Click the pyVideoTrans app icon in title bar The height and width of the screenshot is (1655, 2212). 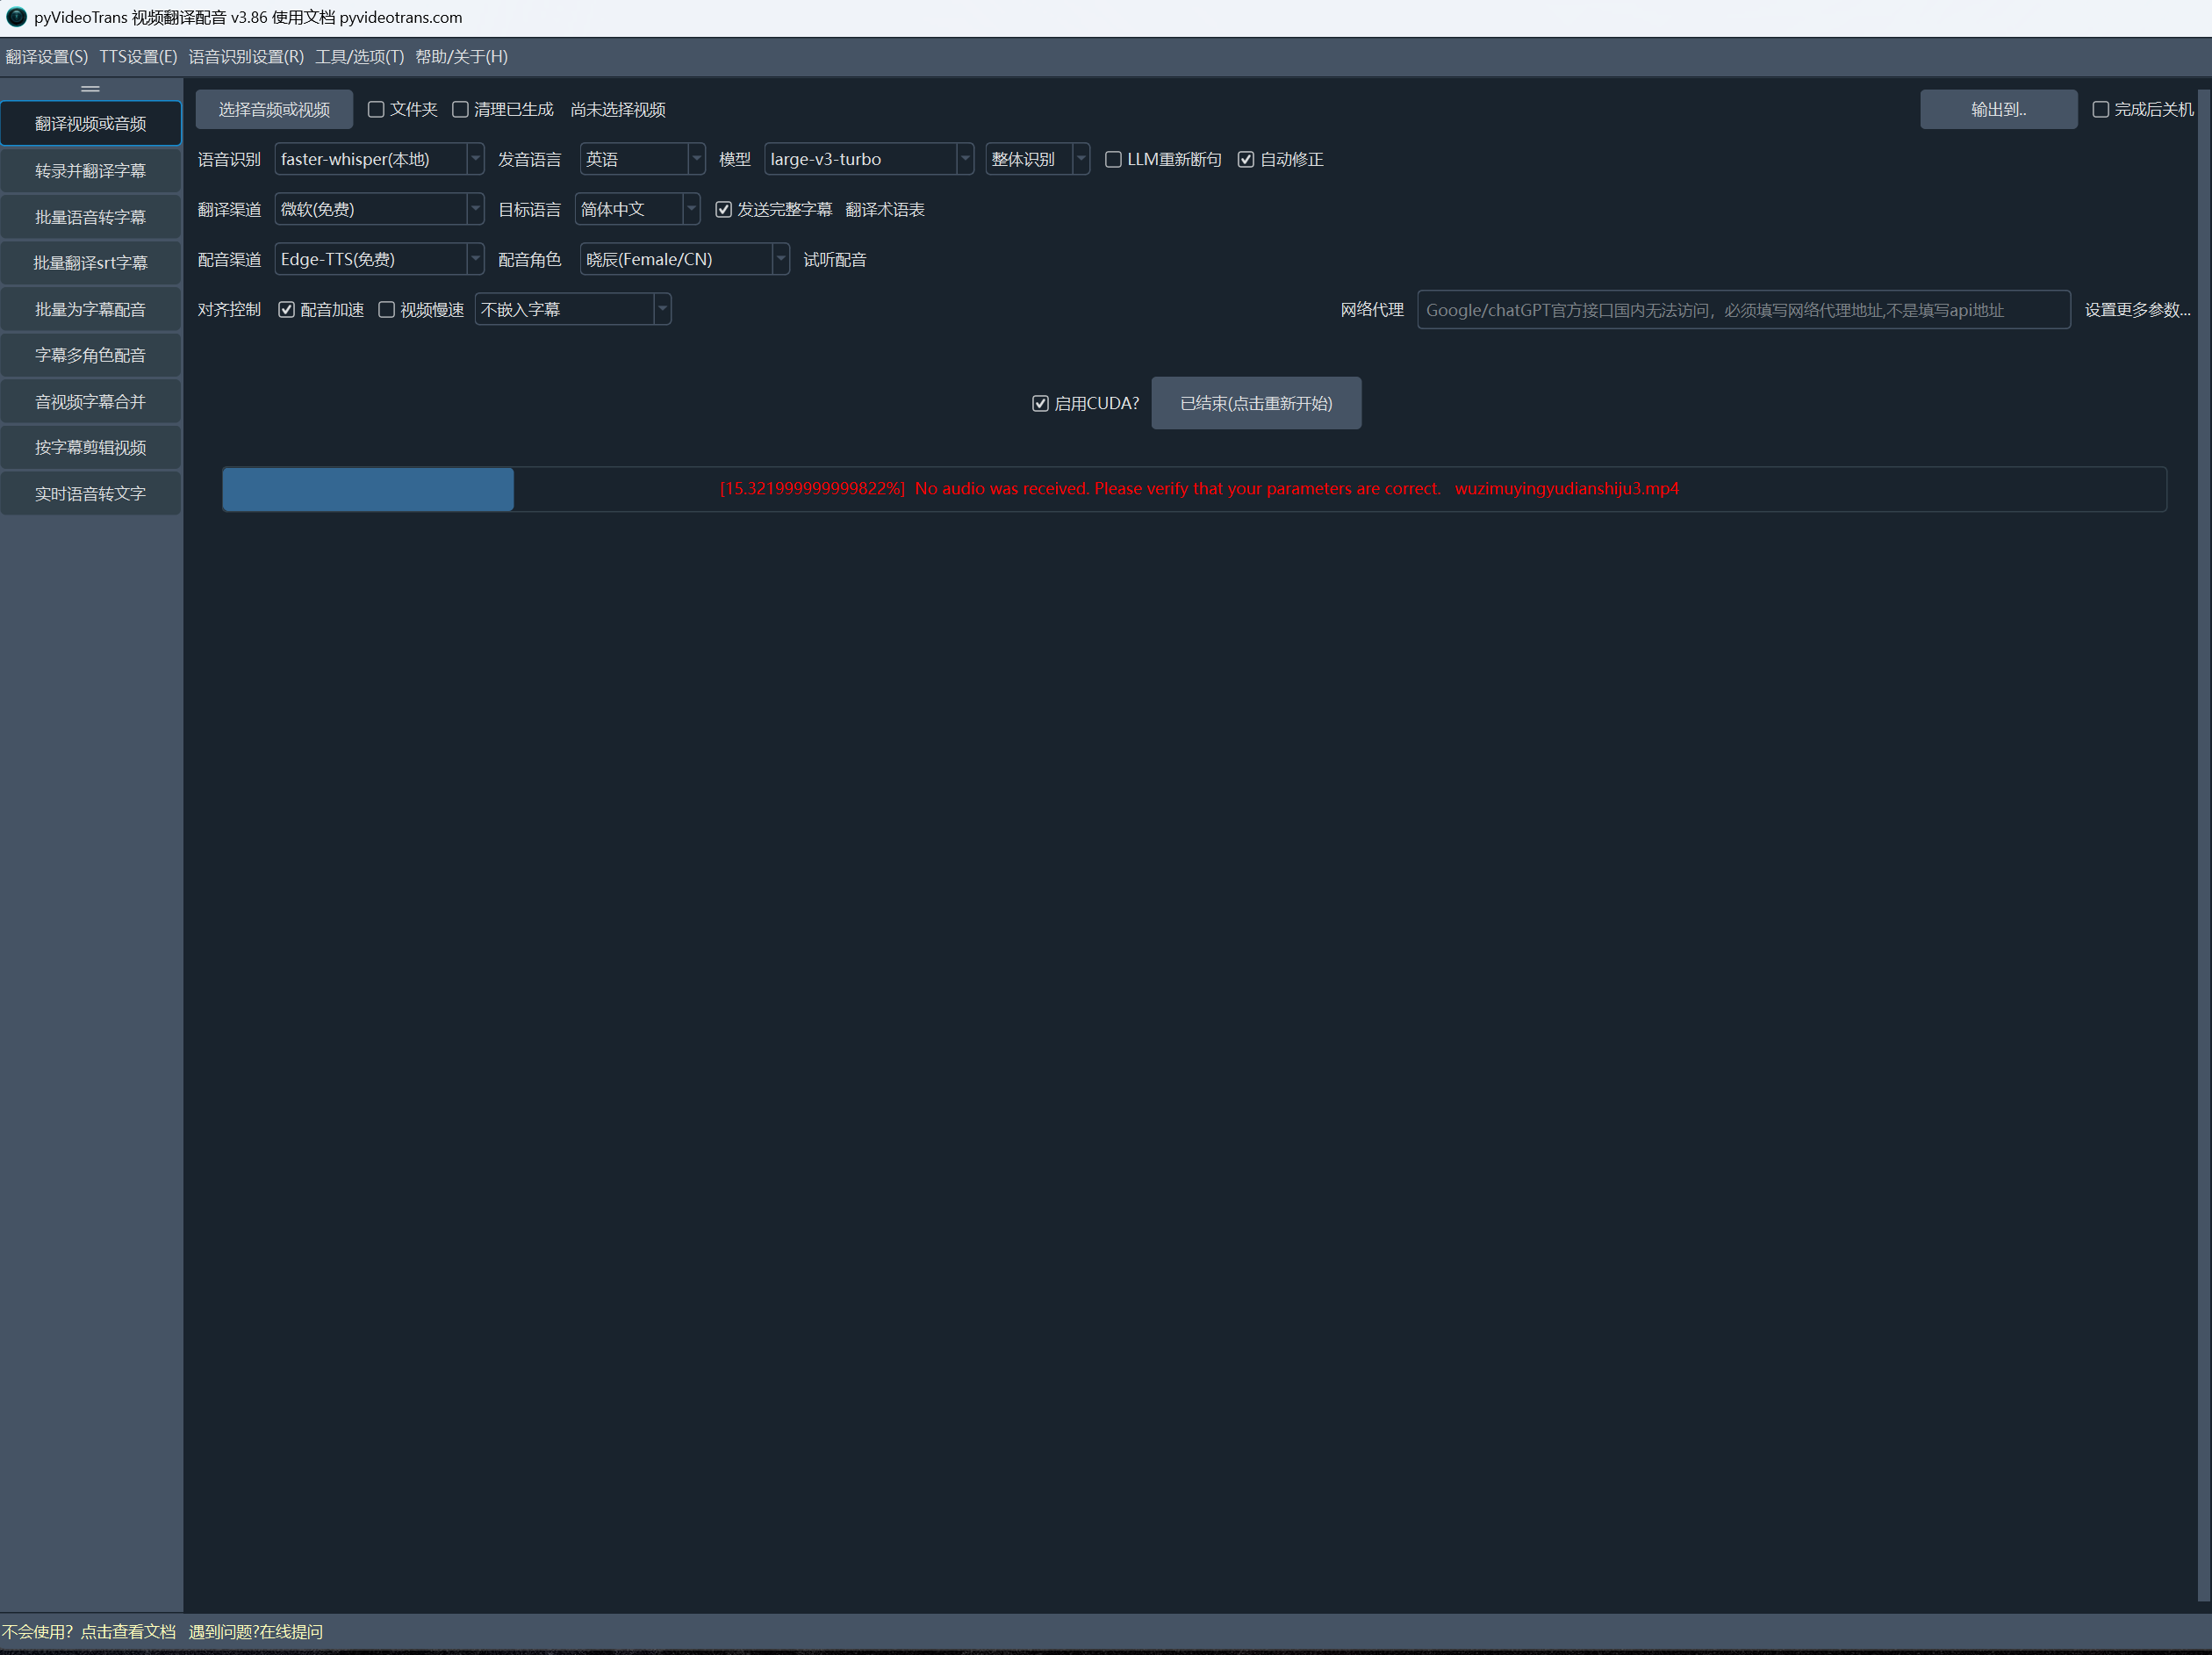(16, 17)
